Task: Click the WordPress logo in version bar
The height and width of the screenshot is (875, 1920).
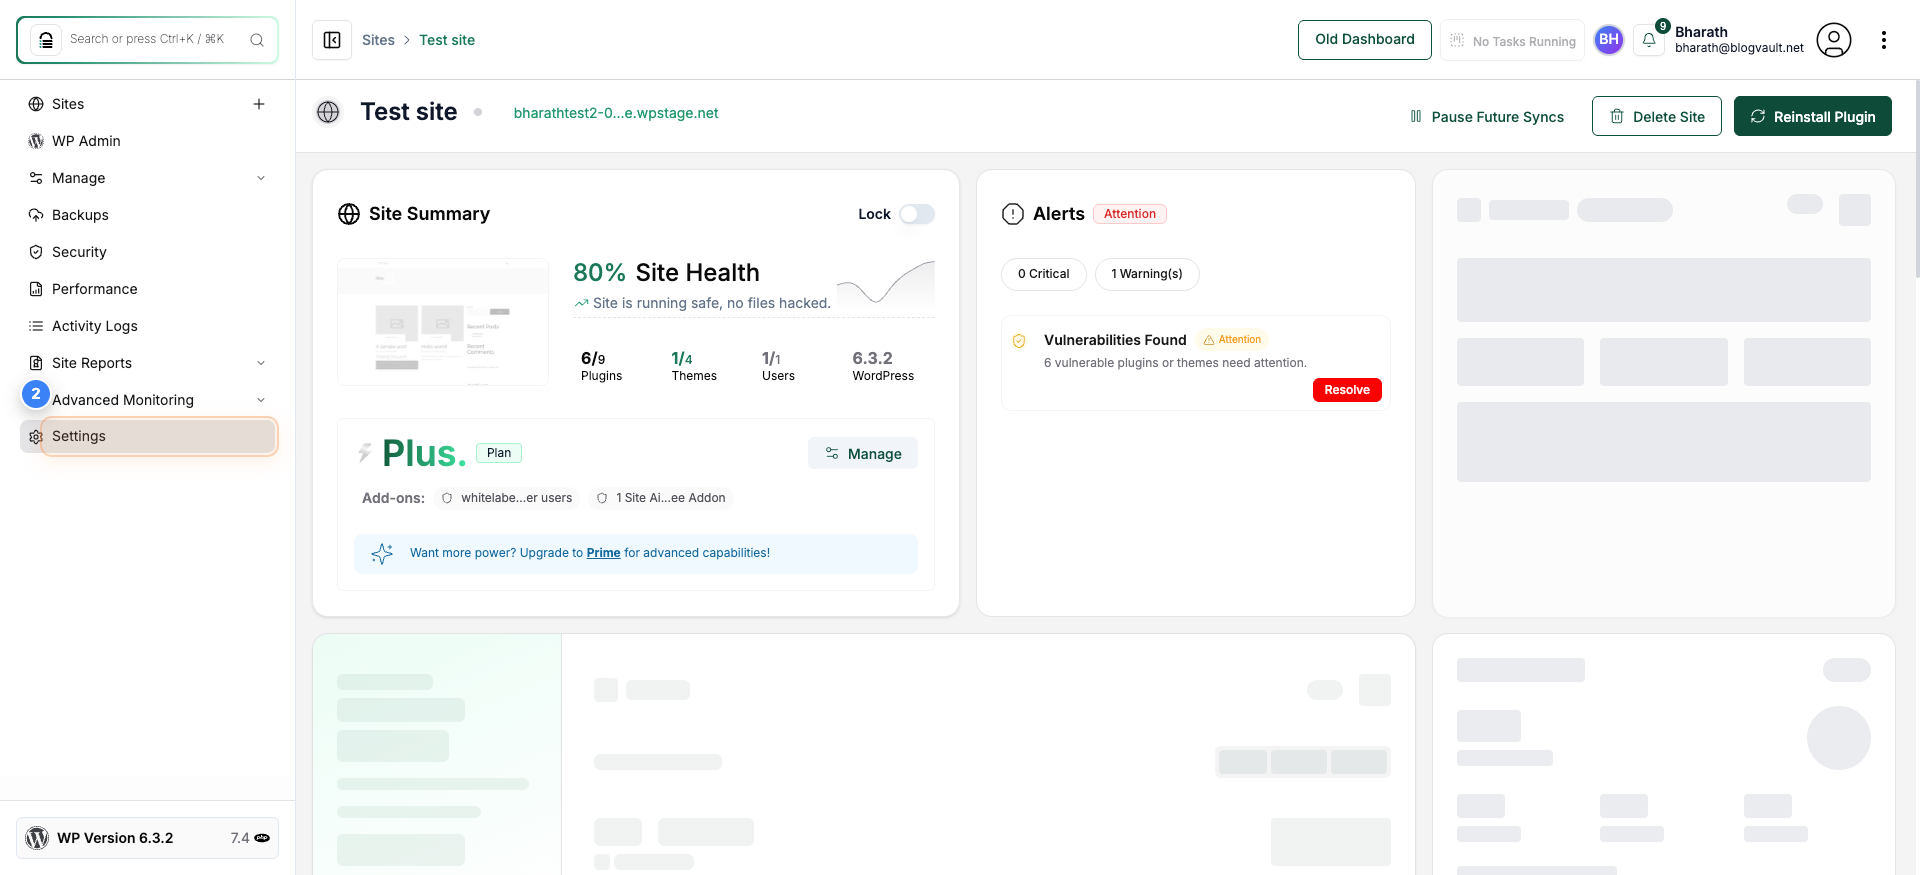Action: pyautogui.click(x=37, y=838)
